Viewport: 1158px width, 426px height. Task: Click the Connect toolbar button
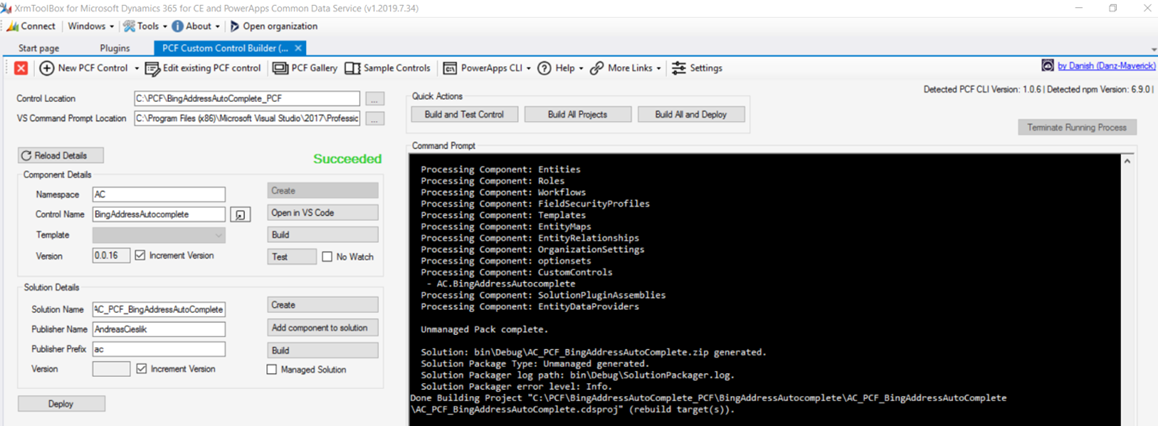(30, 26)
